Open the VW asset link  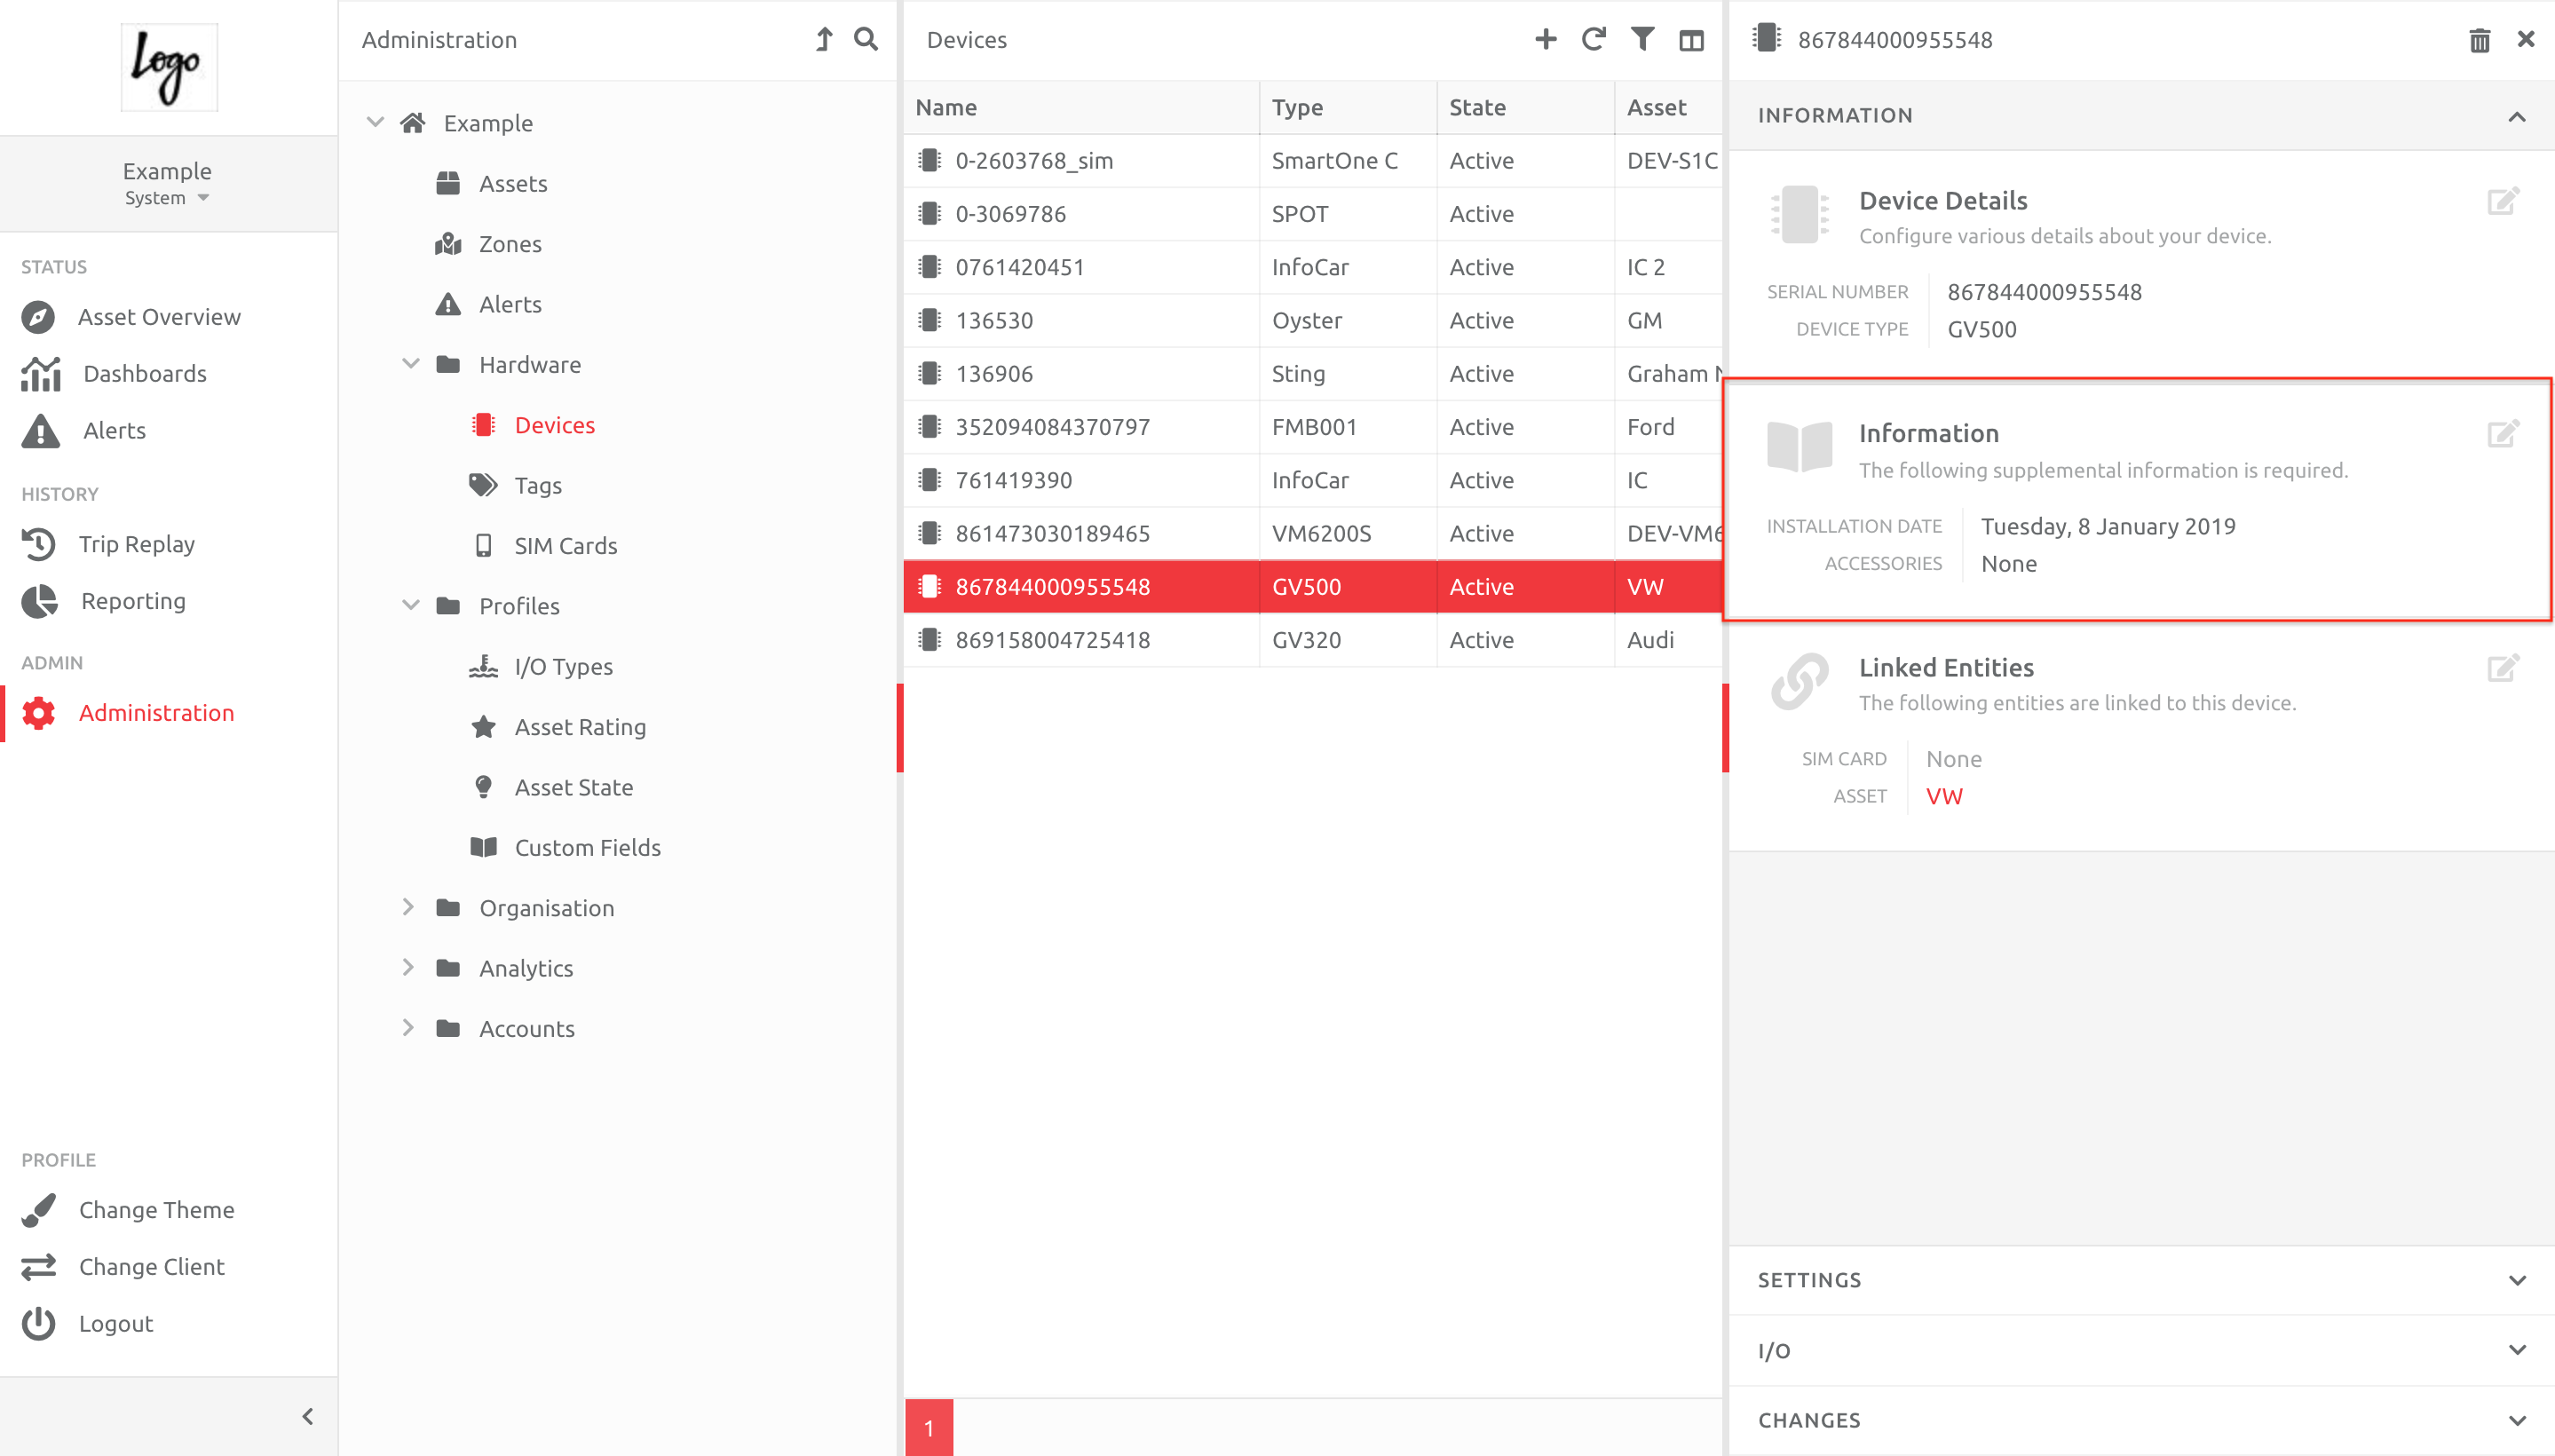tap(1943, 796)
